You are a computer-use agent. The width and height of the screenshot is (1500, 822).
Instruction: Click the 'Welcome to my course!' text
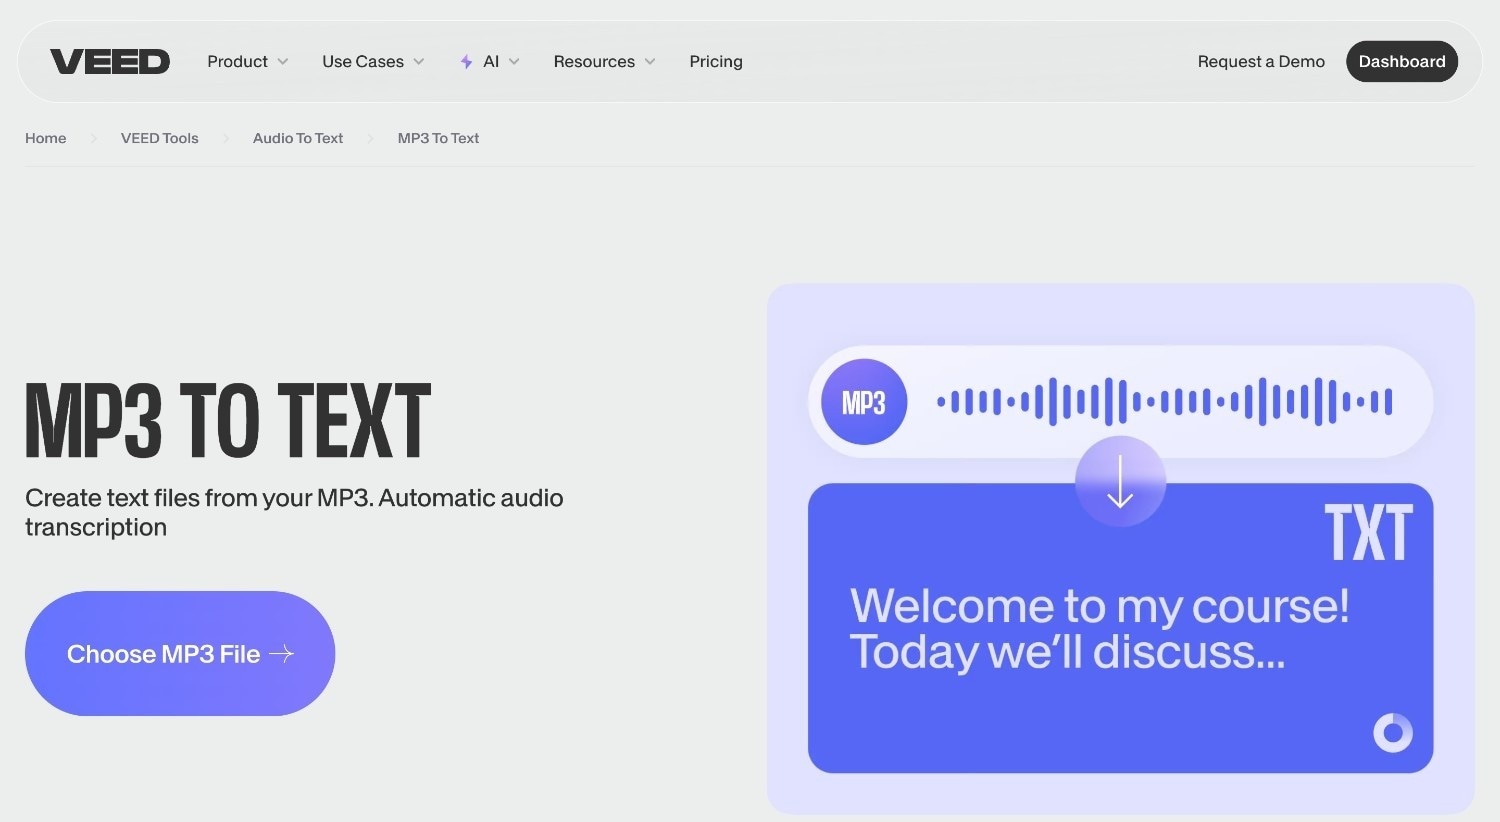(1099, 606)
